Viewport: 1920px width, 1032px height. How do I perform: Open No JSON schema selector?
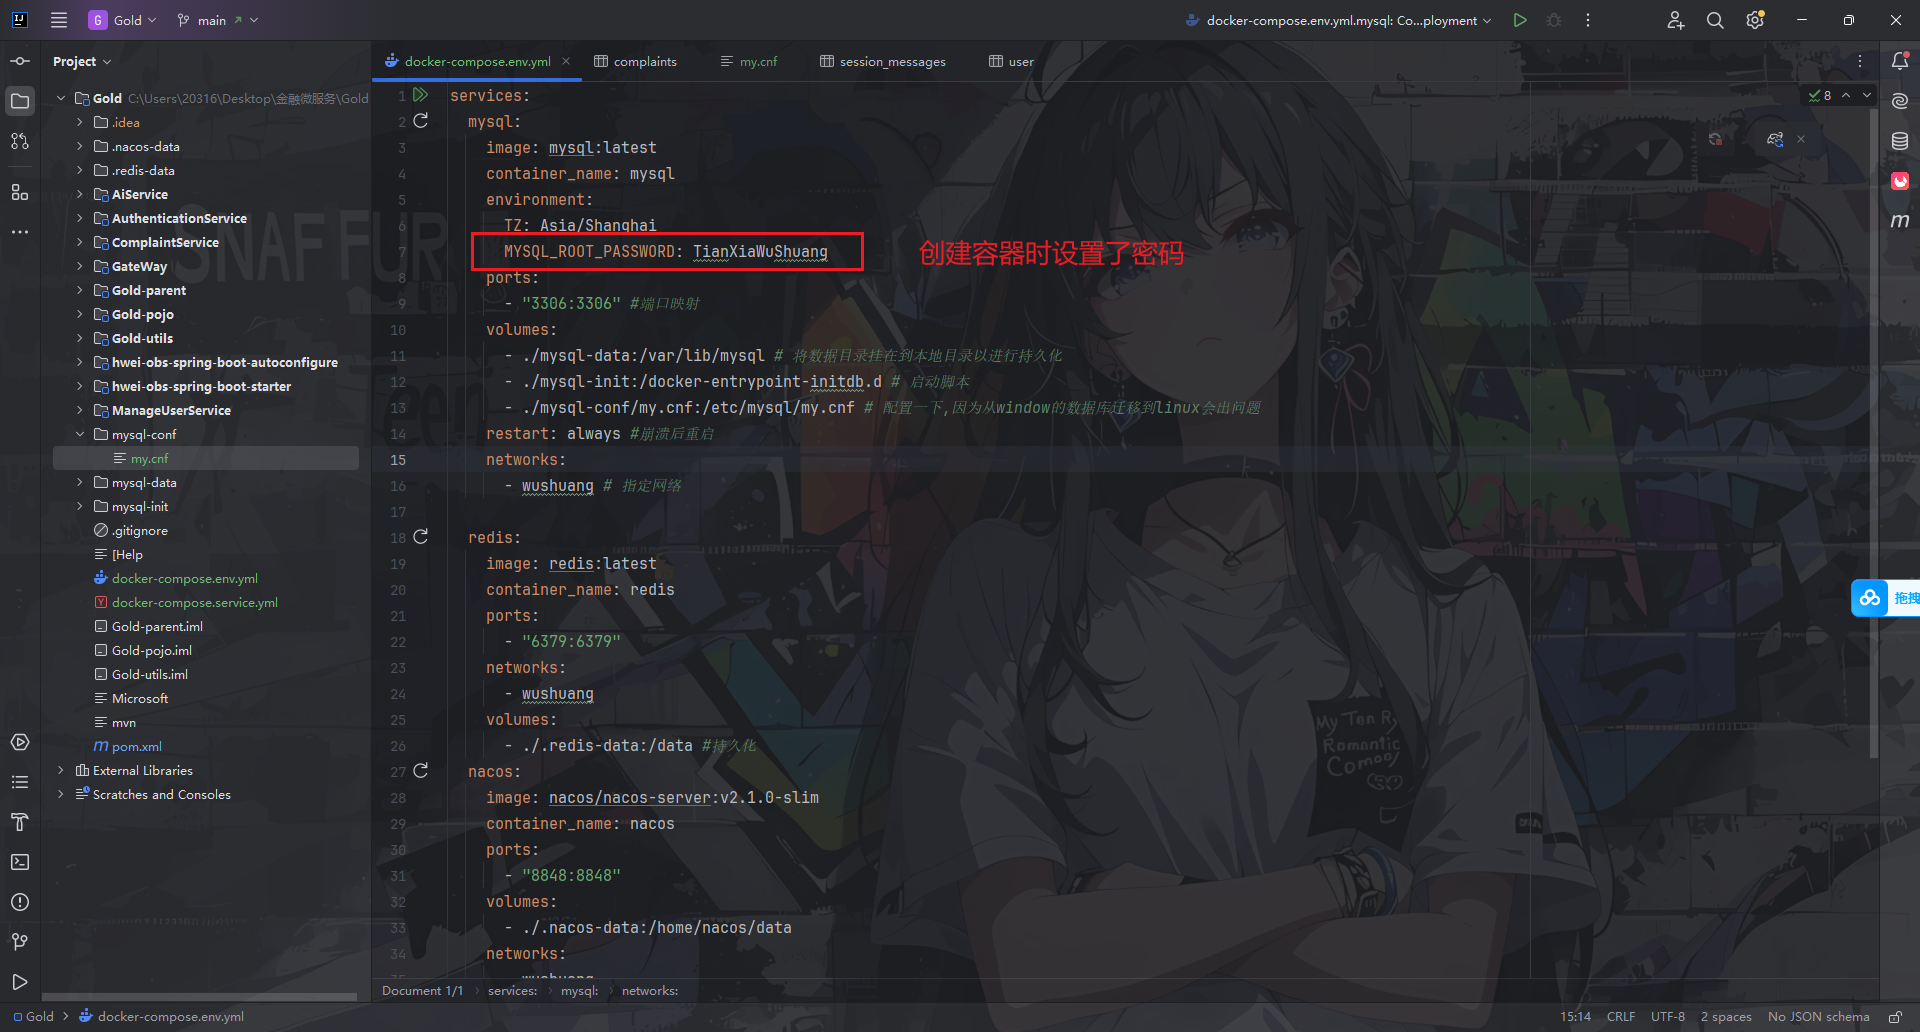tap(1818, 1016)
